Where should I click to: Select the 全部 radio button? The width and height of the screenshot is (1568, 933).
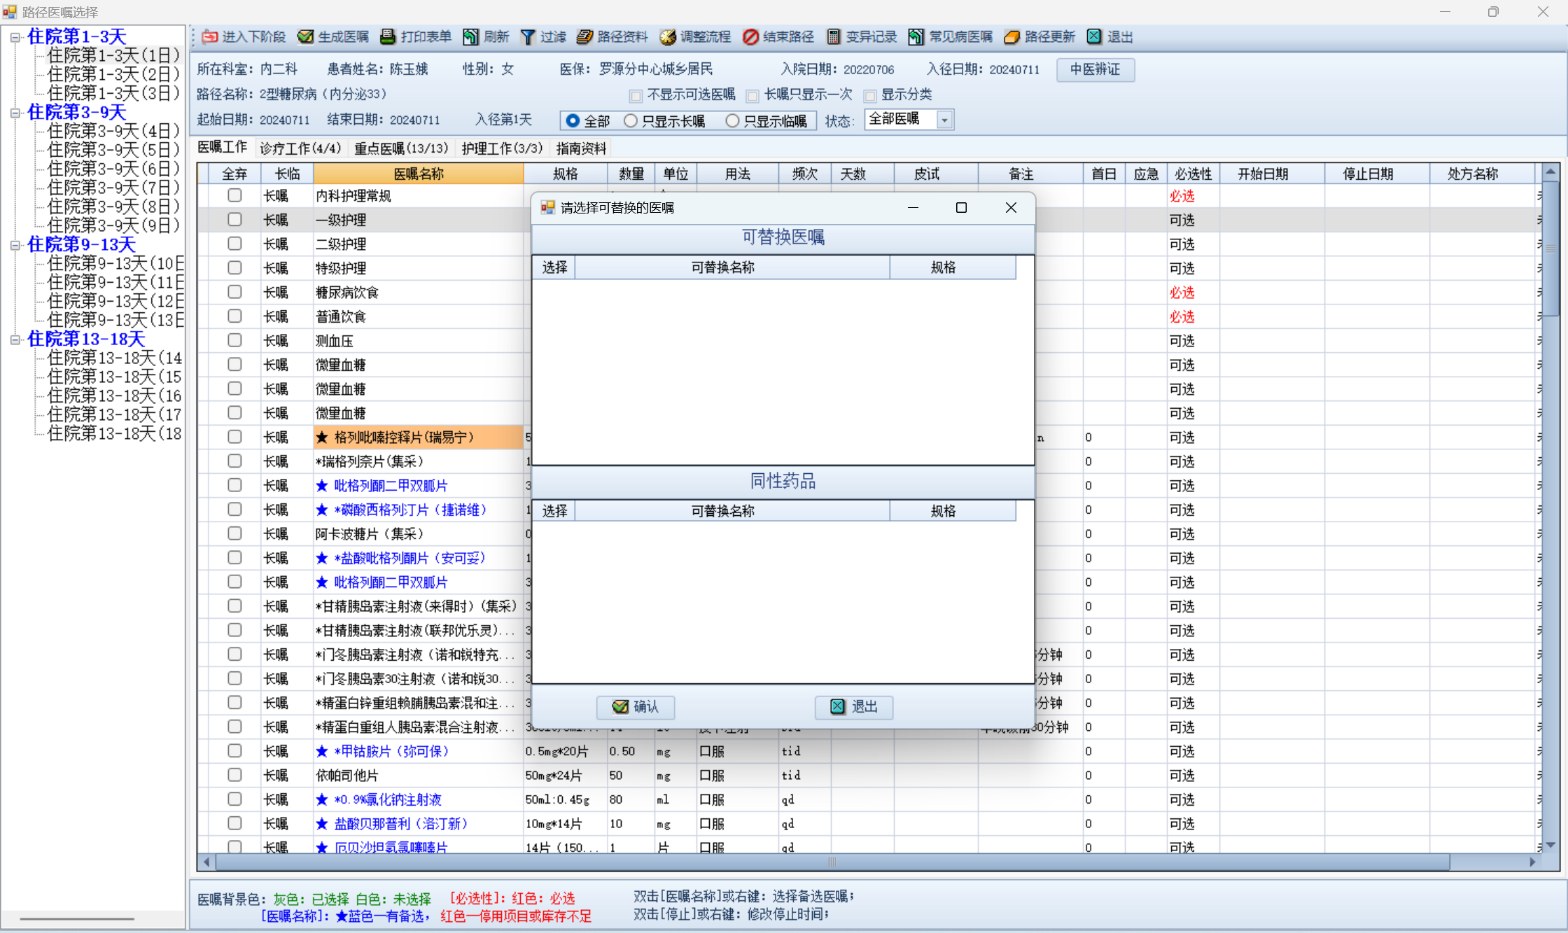(x=573, y=121)
